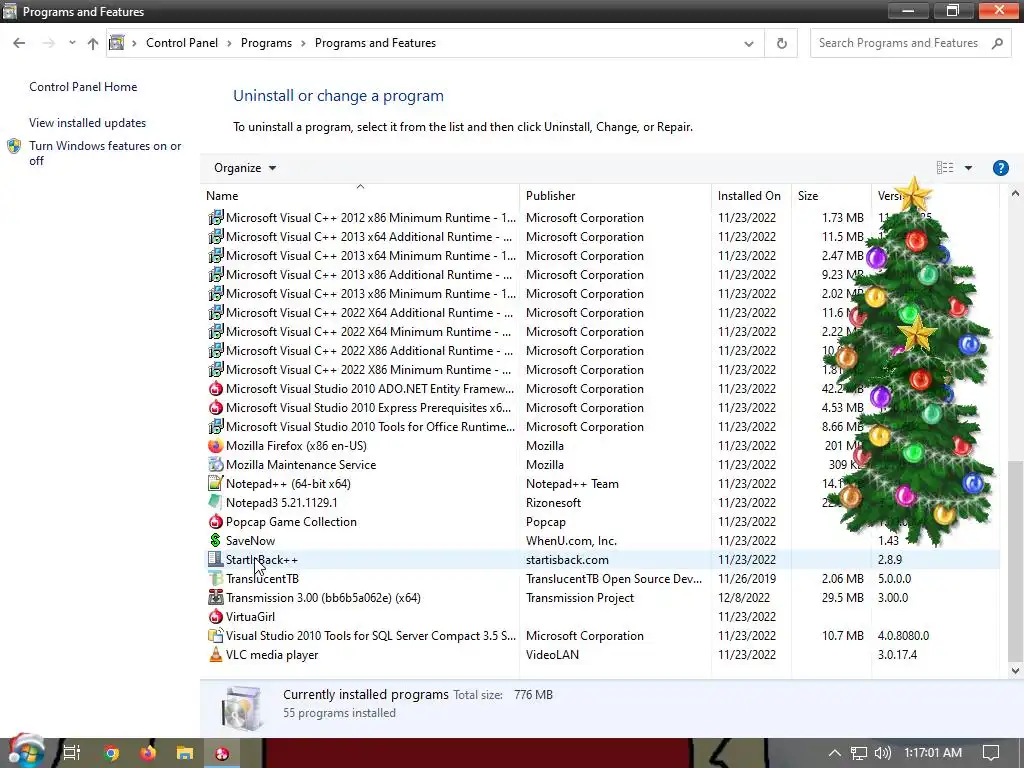Viewport: 1024px width, 768px height.
Task: Sort by the Publisher column header
Action: point(615,195)
